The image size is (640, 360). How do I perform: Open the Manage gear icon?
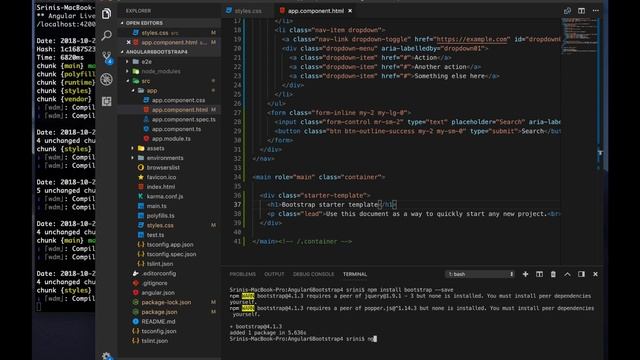point(107,356)
